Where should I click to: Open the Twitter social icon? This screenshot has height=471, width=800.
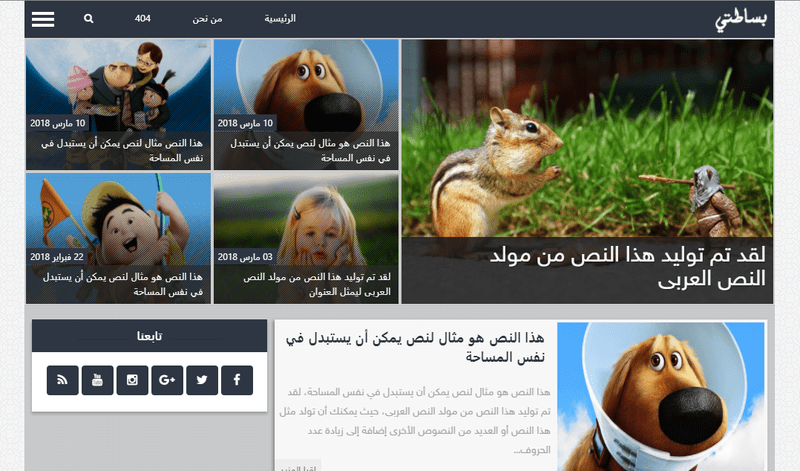[202, 380]
